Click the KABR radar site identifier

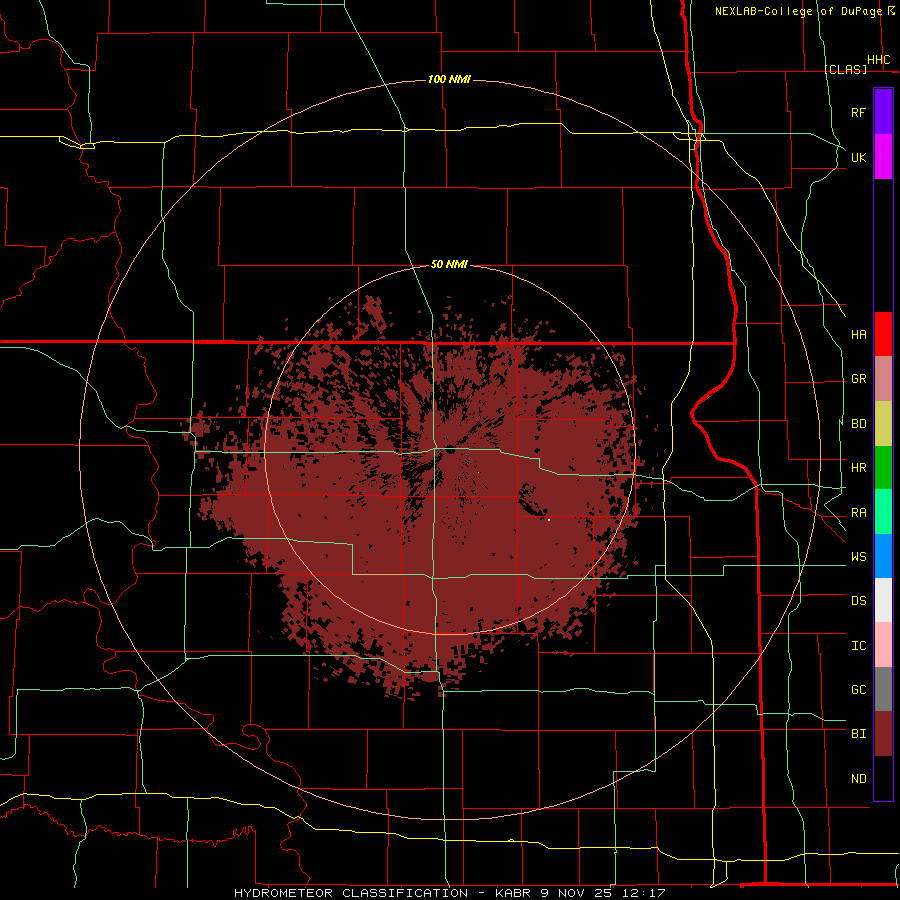pos(514,893)
